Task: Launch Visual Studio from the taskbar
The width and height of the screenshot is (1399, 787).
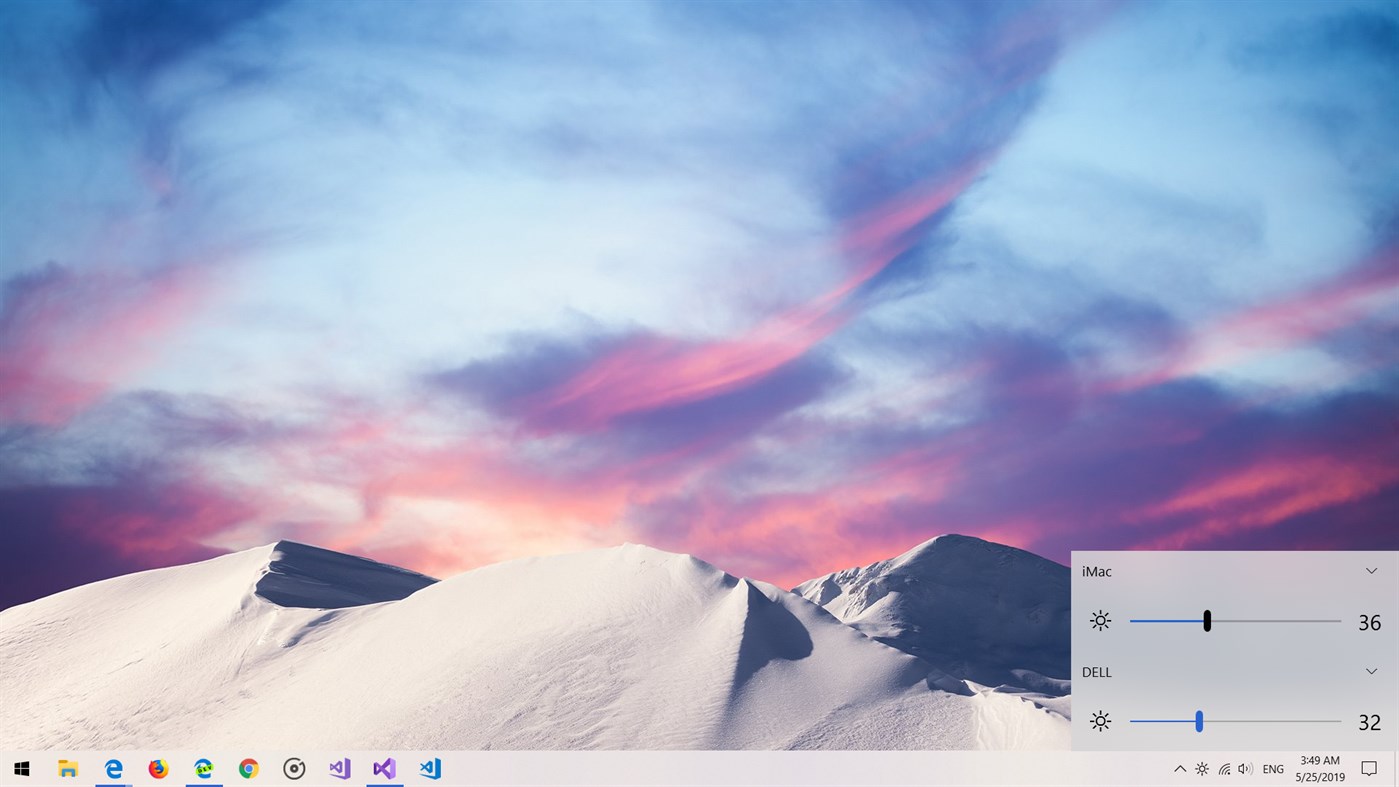Action: click(383, 768)
